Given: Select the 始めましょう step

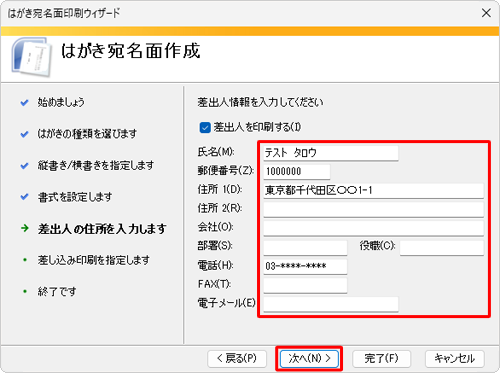Looking at the screenshot, I should point(61,102).
